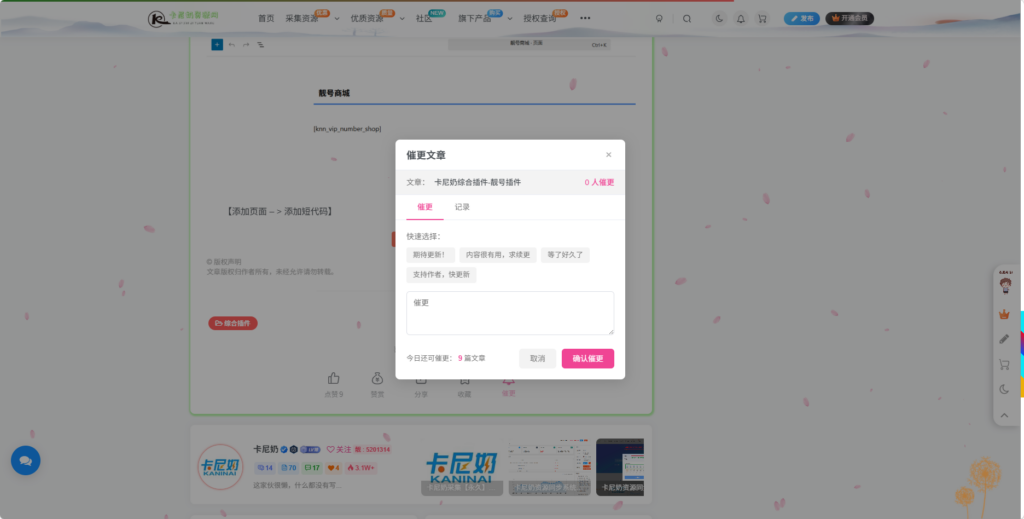The image size is (1024, 519).
Task: Click the orange heart badge 4
Action: 334,468
